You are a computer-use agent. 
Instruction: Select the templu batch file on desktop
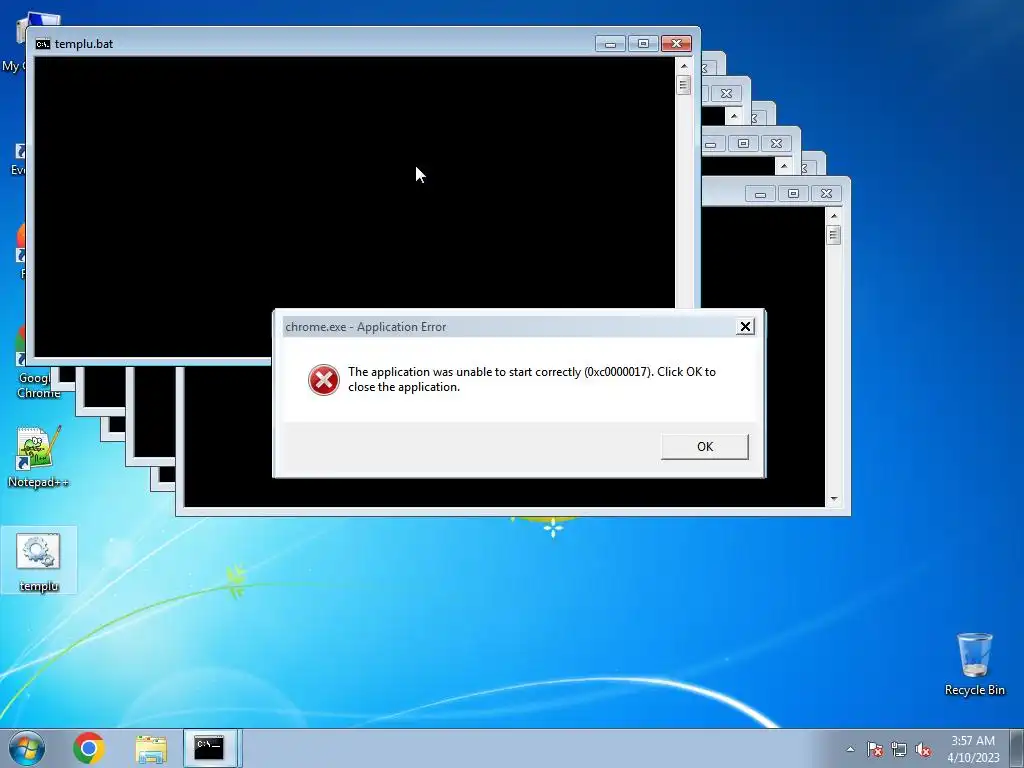coord(39,560)
